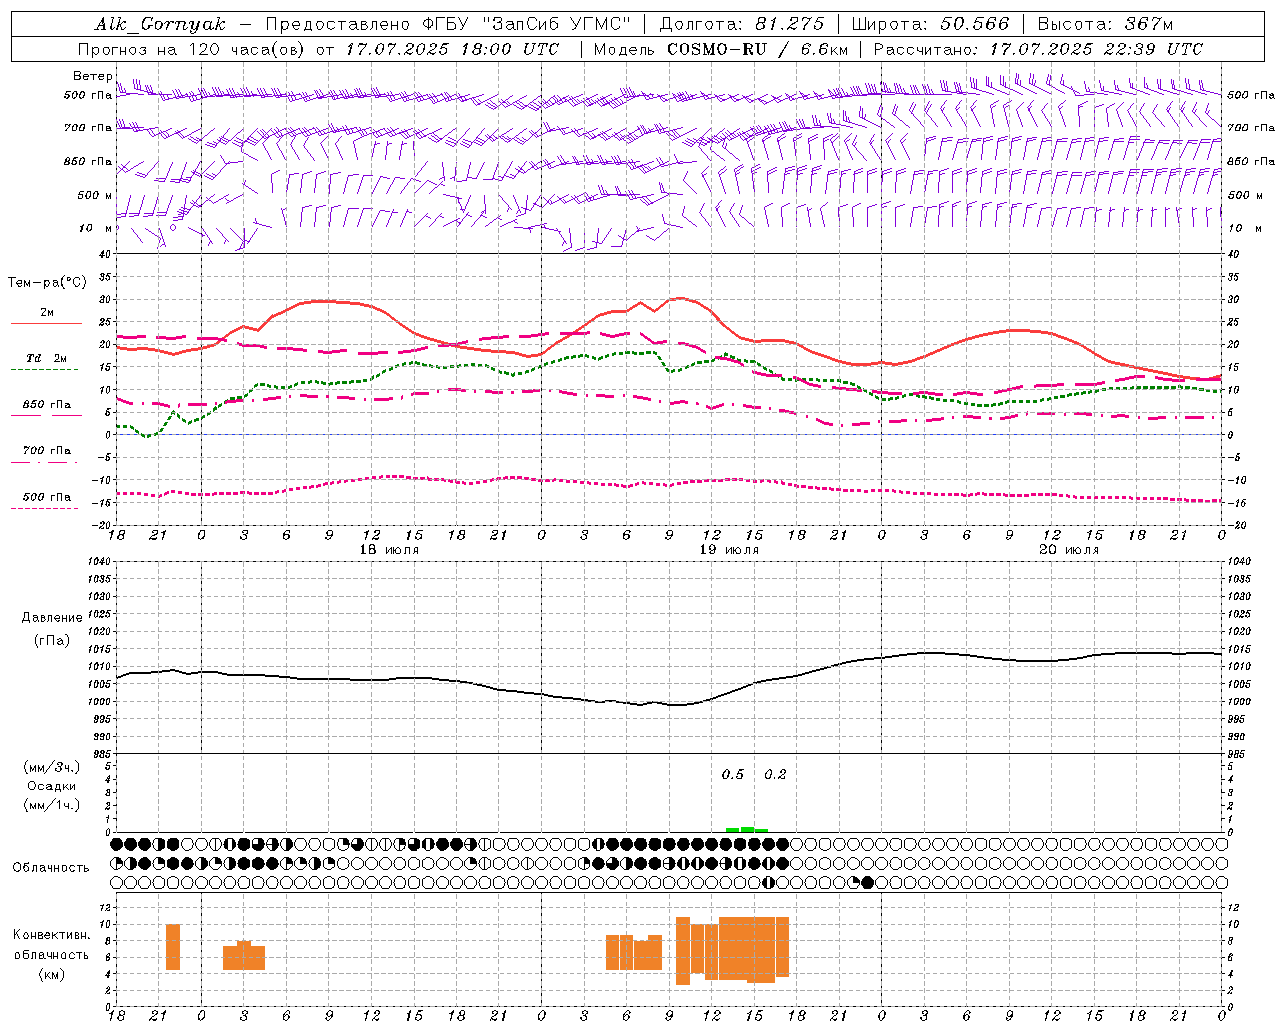Click the 19 июля date label

click(x=729, y=550)
